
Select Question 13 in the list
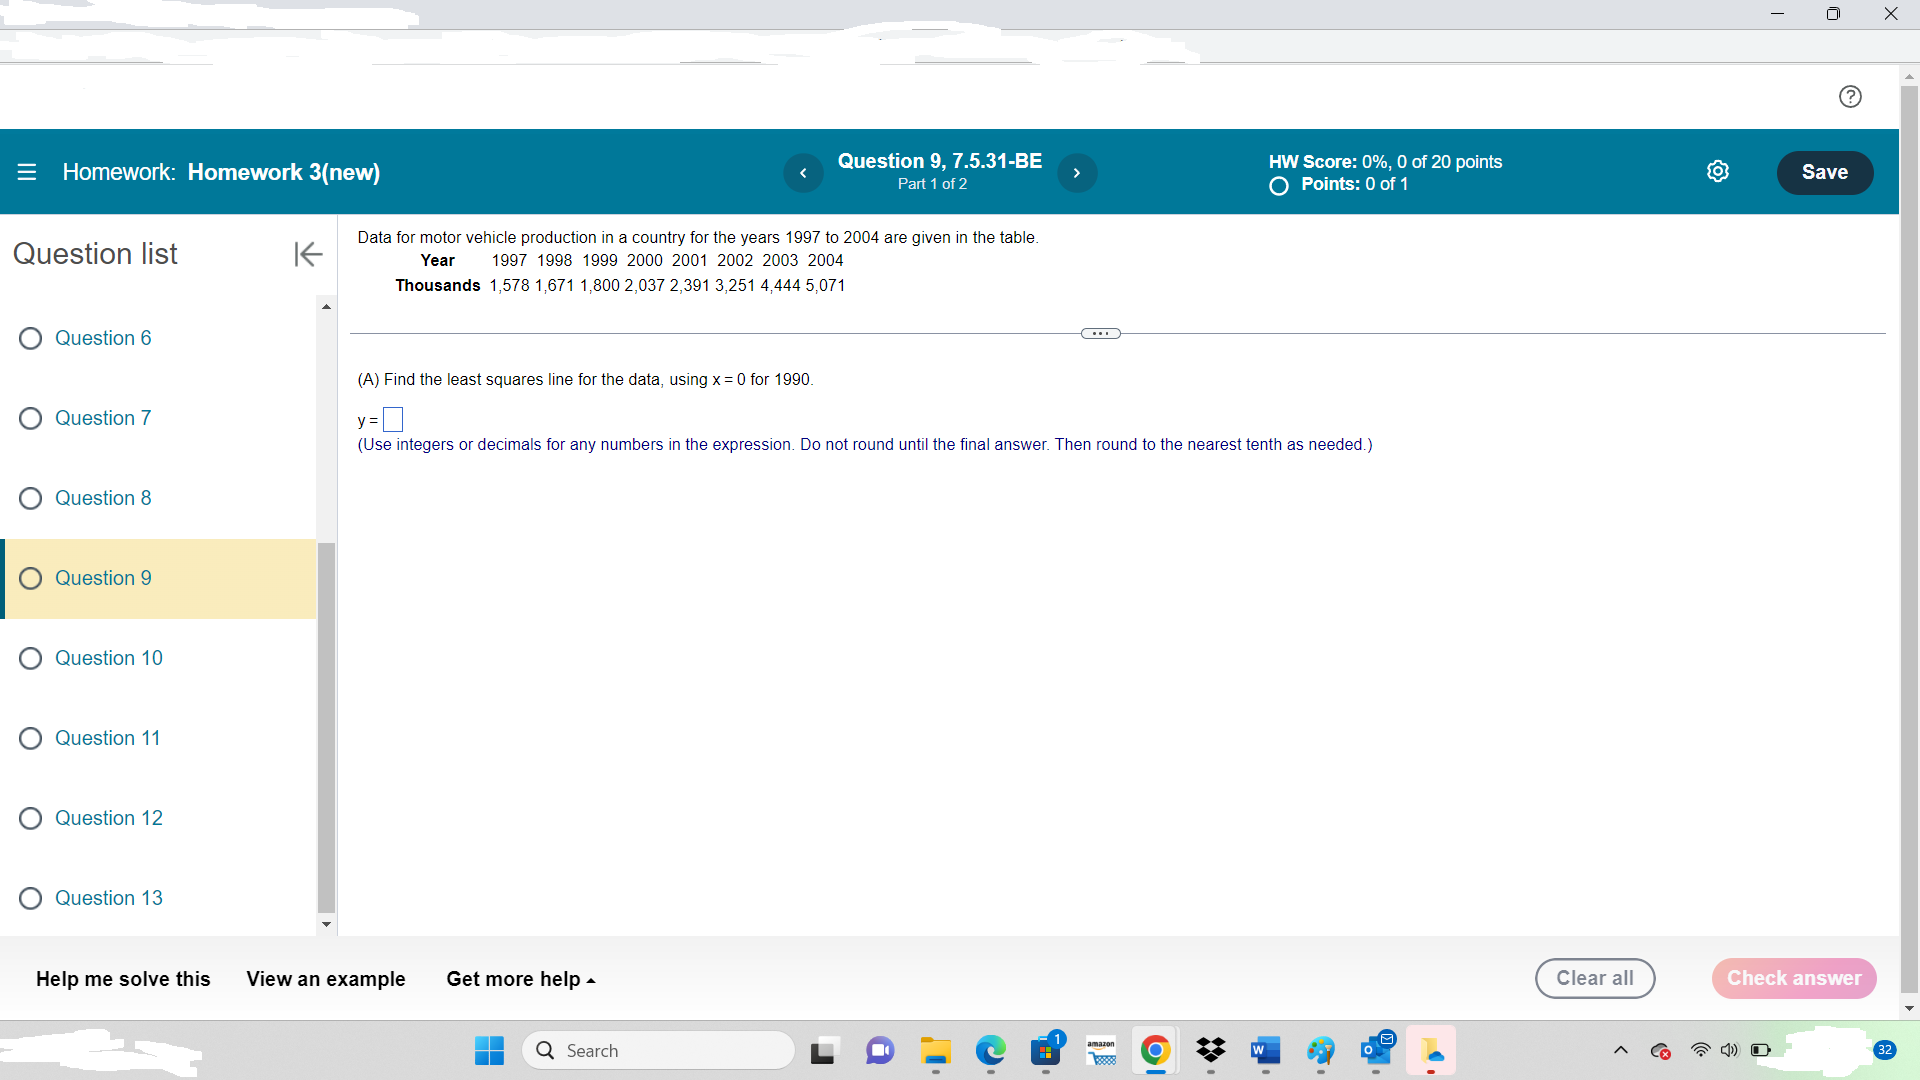(x=108, y=898)
